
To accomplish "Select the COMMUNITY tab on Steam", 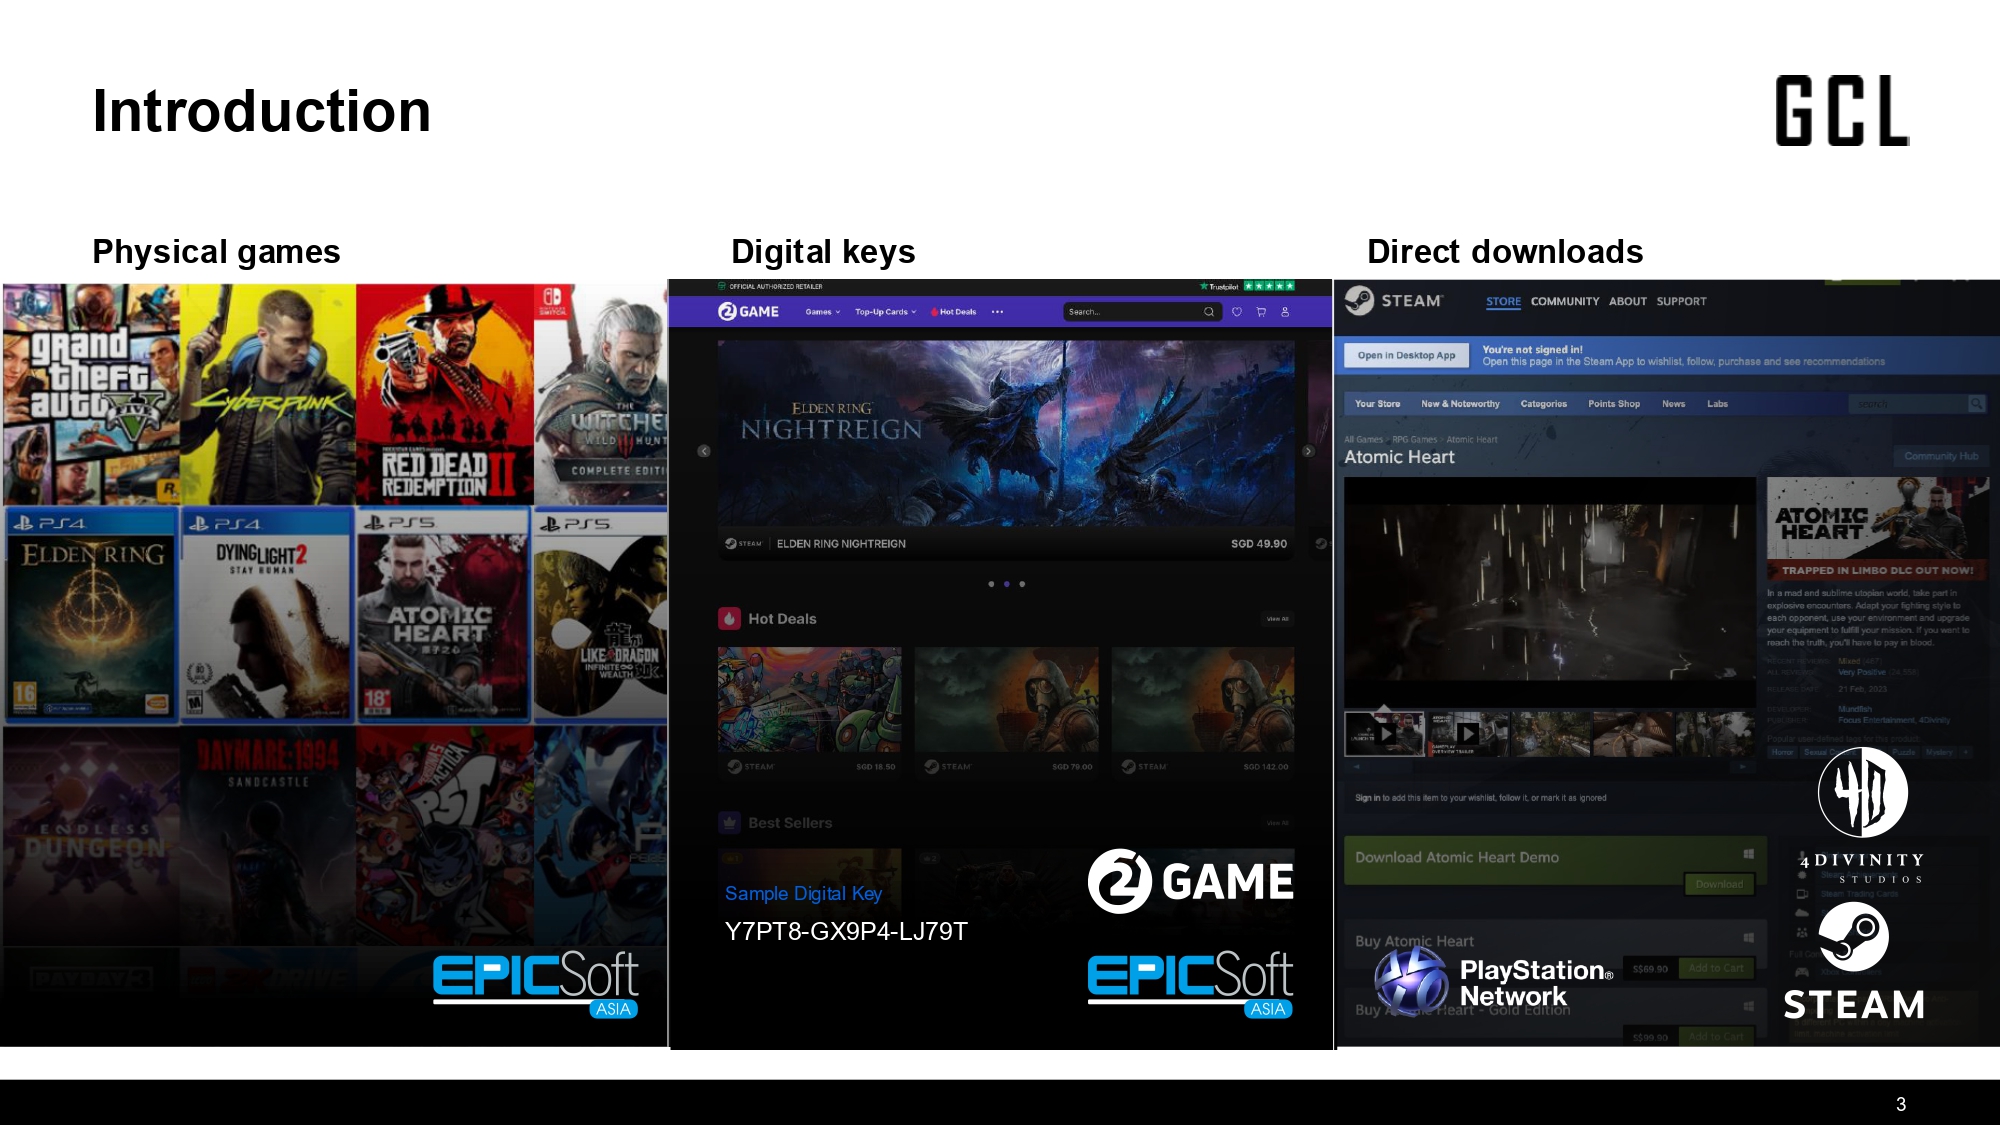I will [1564, 301].
